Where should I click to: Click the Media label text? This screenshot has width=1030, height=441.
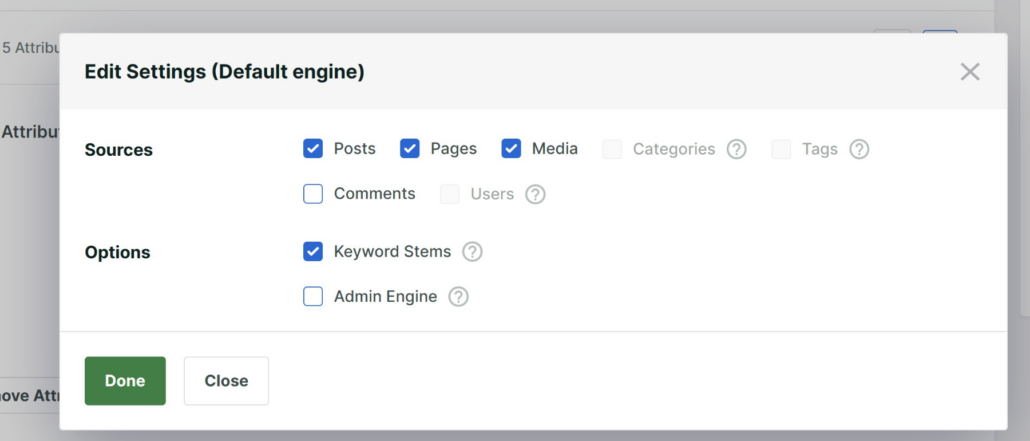[555, 149]
